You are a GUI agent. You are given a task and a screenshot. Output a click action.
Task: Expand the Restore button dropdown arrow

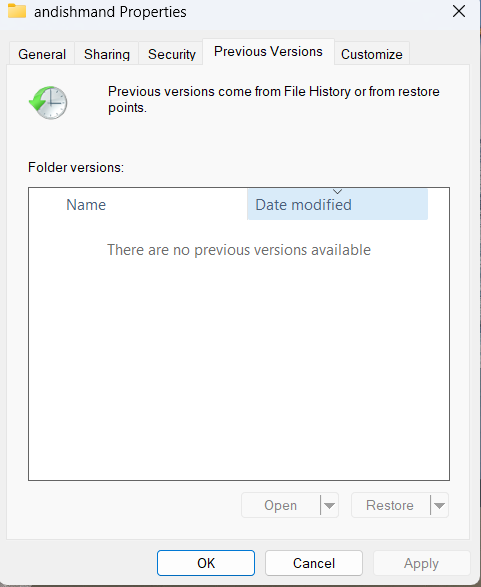pos(439,506)
